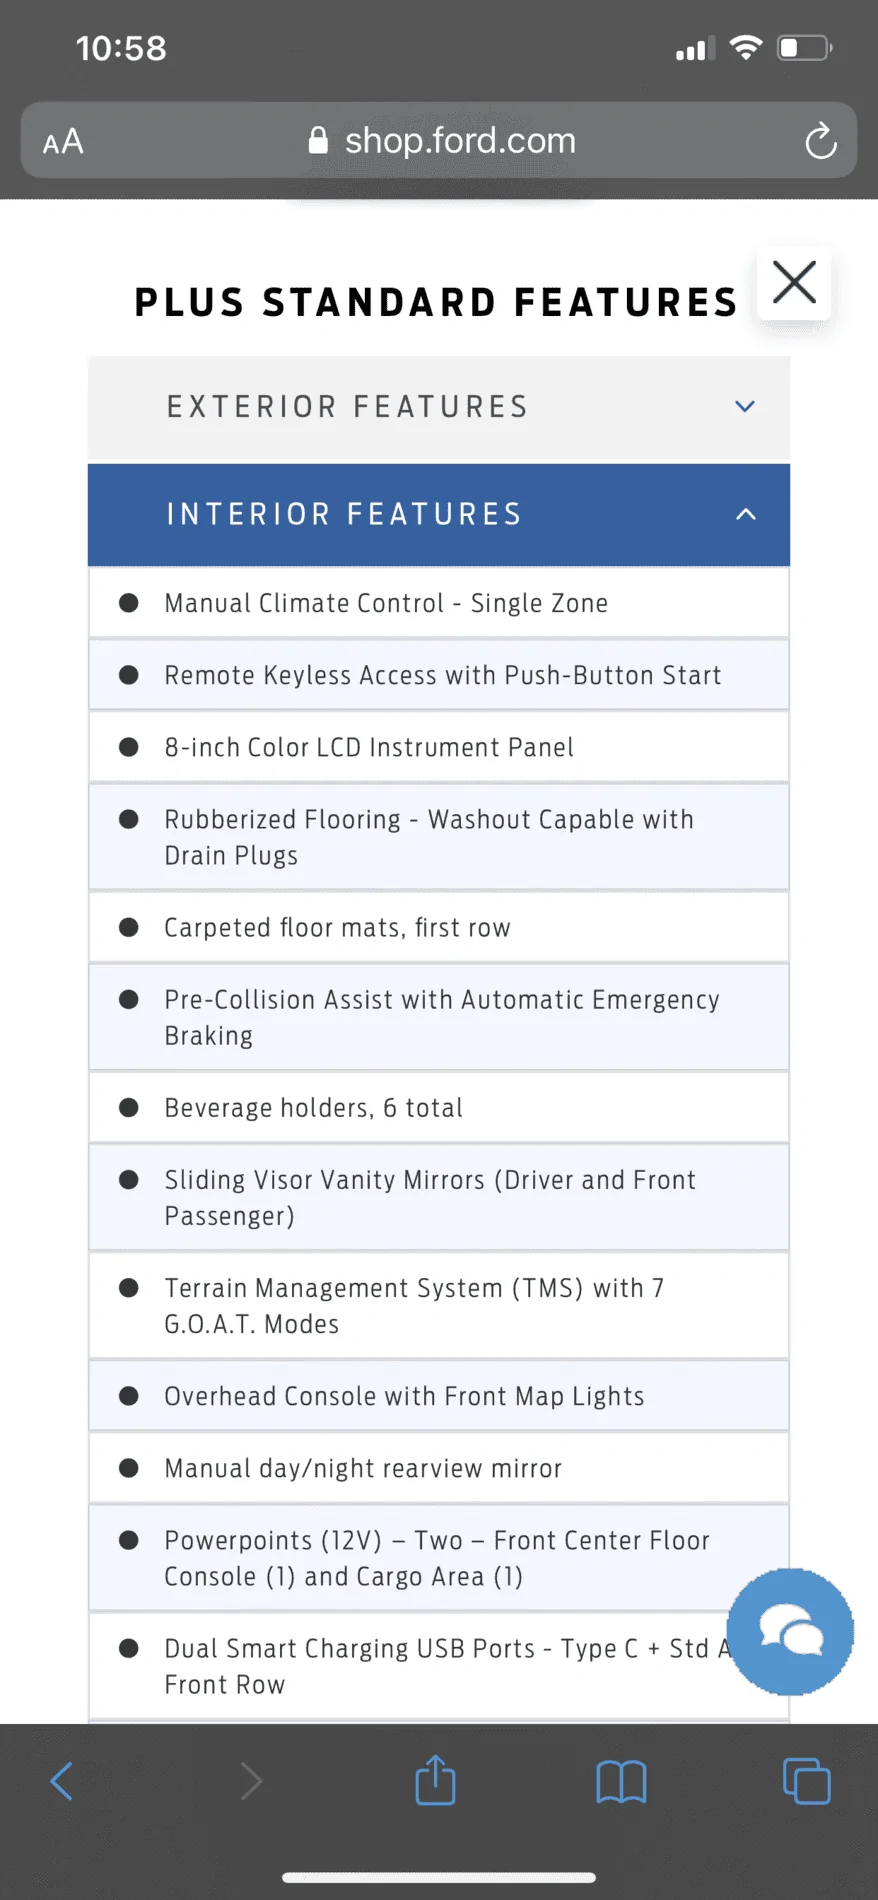Image resolution: width=878 pixels, height=1900 pixels.
Task: Open the live chat bubble
Action: (x=790, y=1632)
